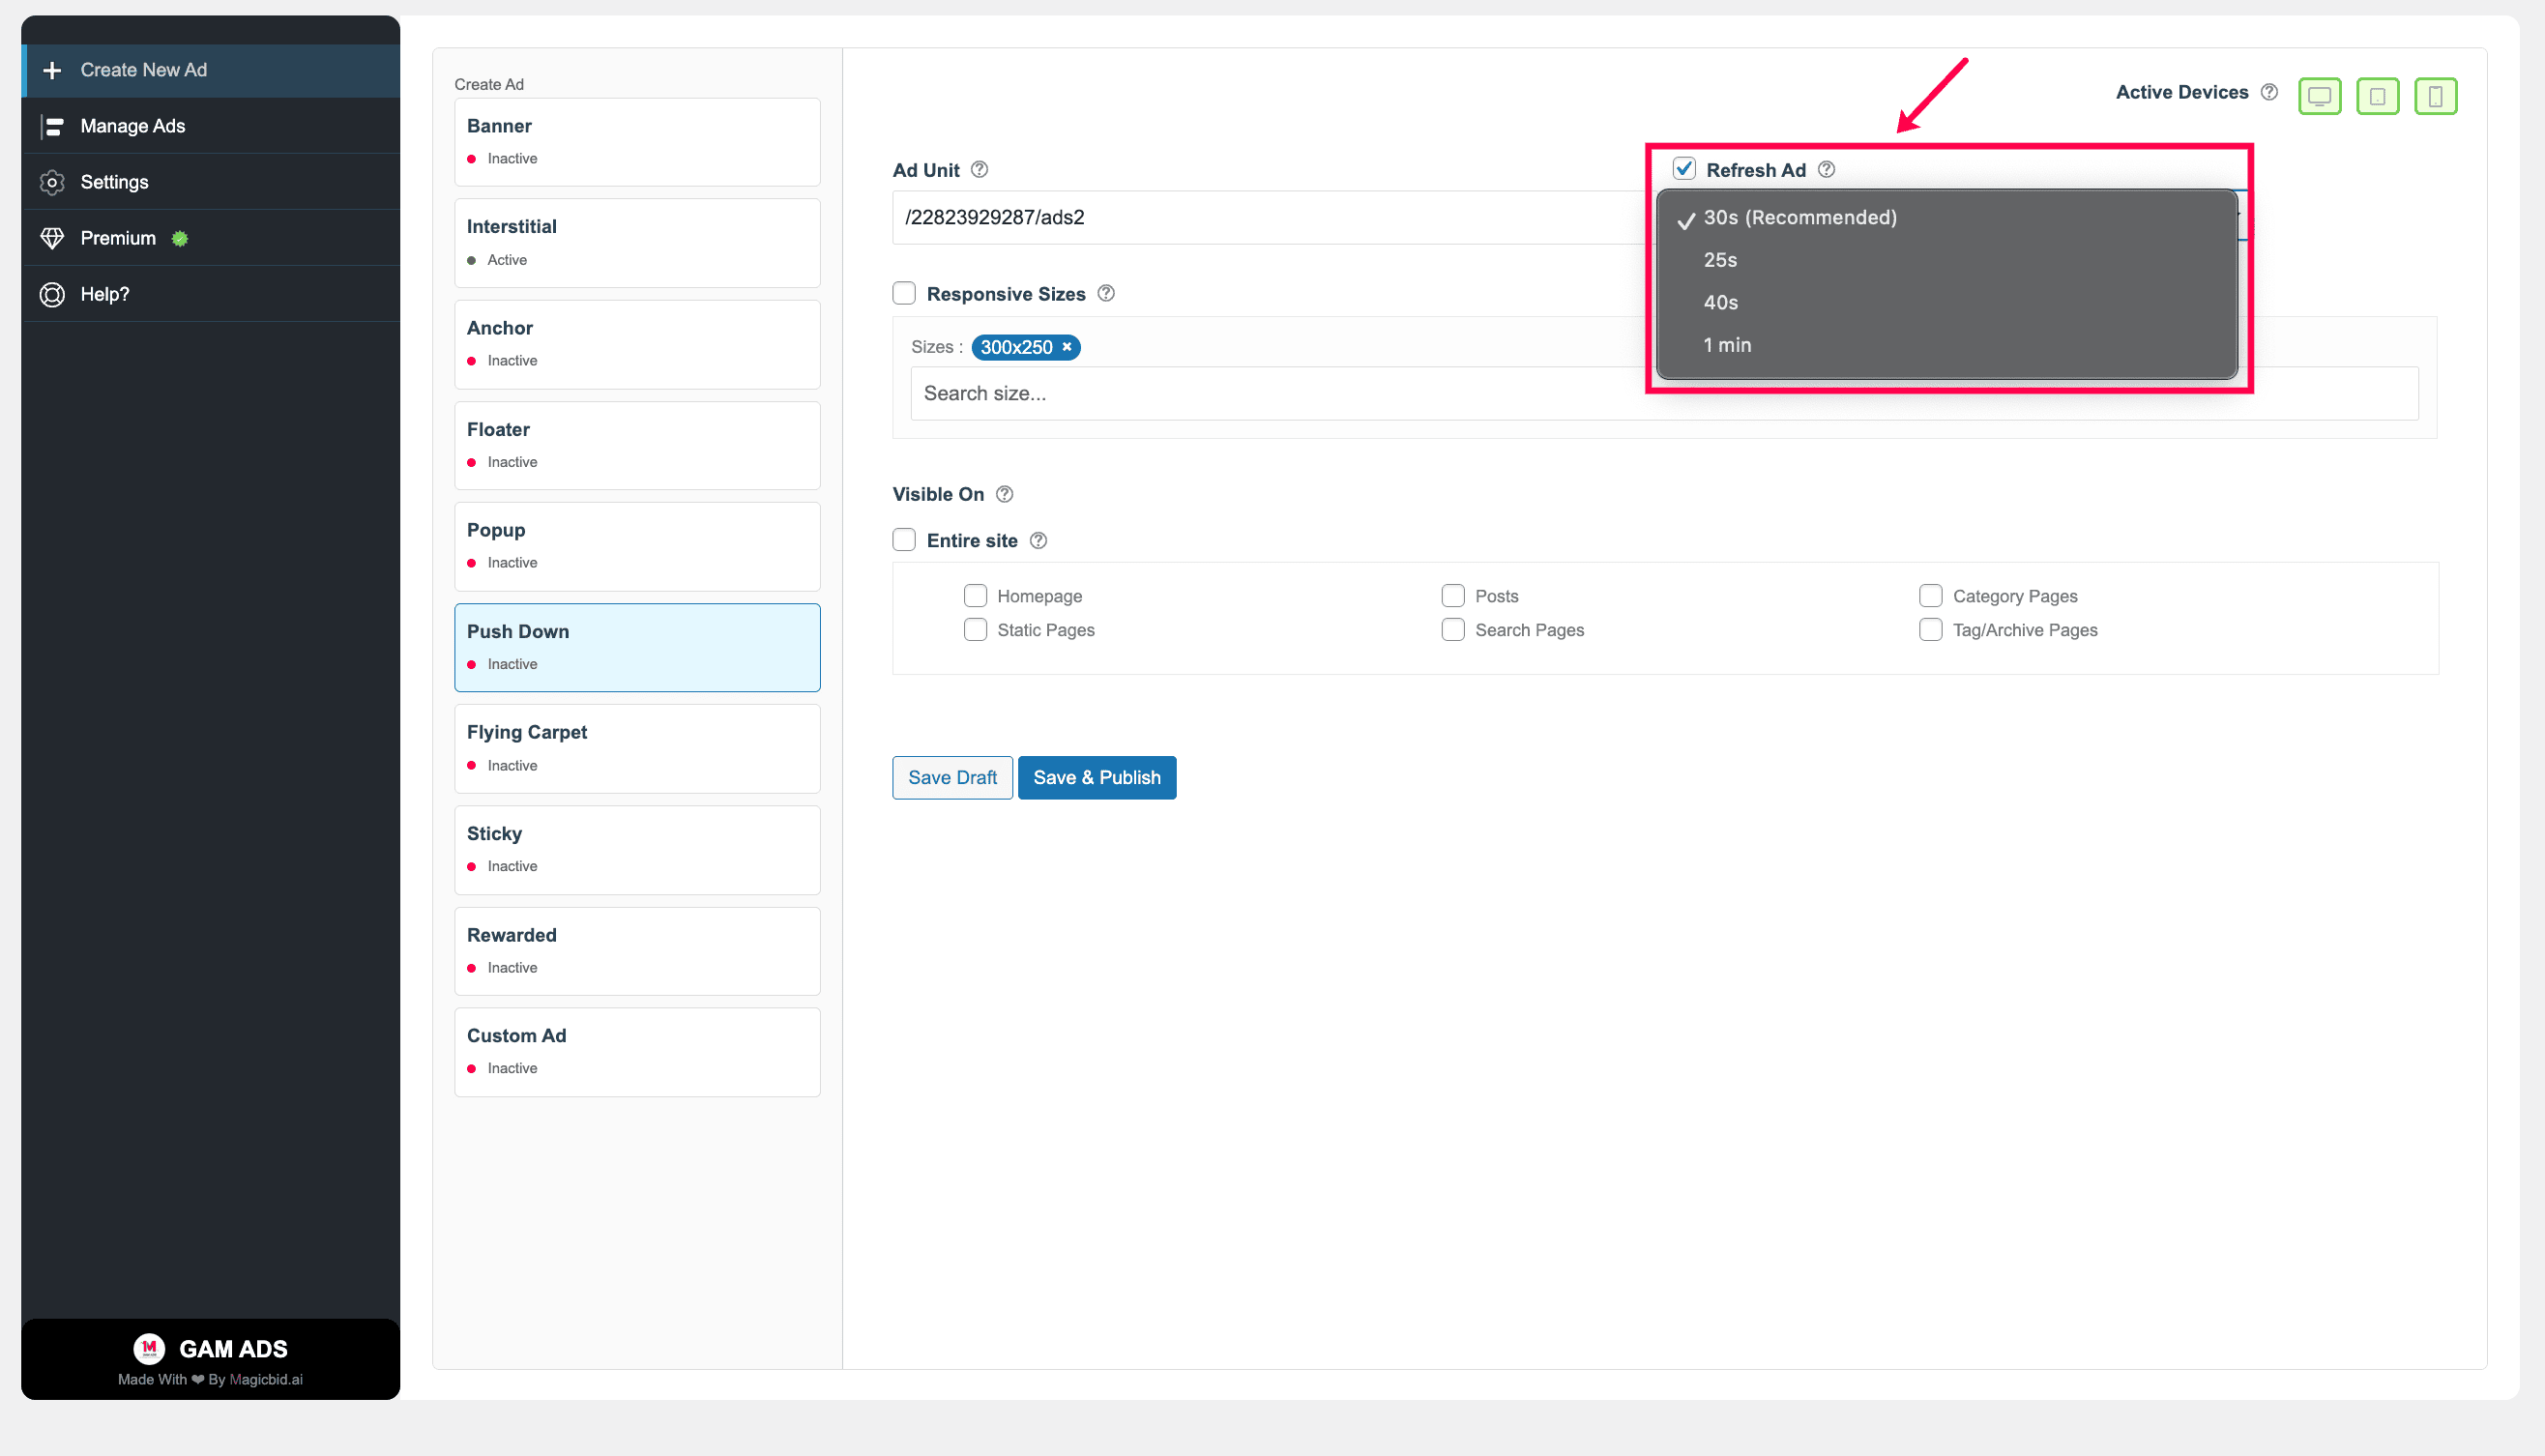This screenshot has height=1456, width=2545.
Task: Select the 40s refresh option
Action: click(1946, 303)
